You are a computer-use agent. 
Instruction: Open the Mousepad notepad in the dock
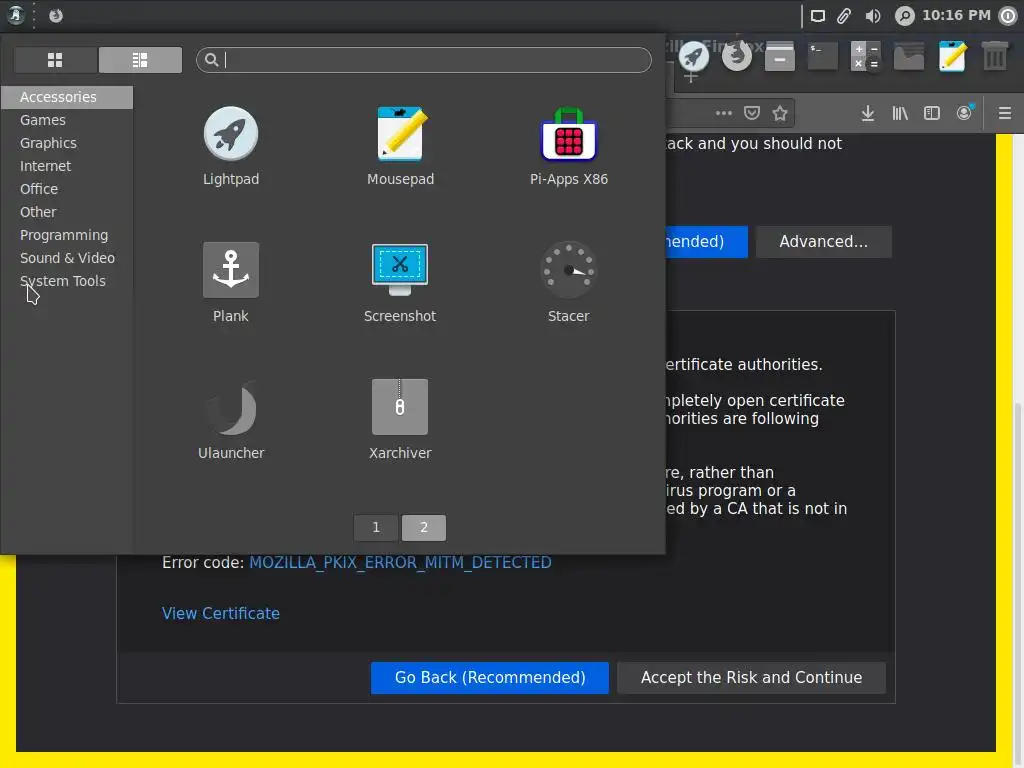952,56
